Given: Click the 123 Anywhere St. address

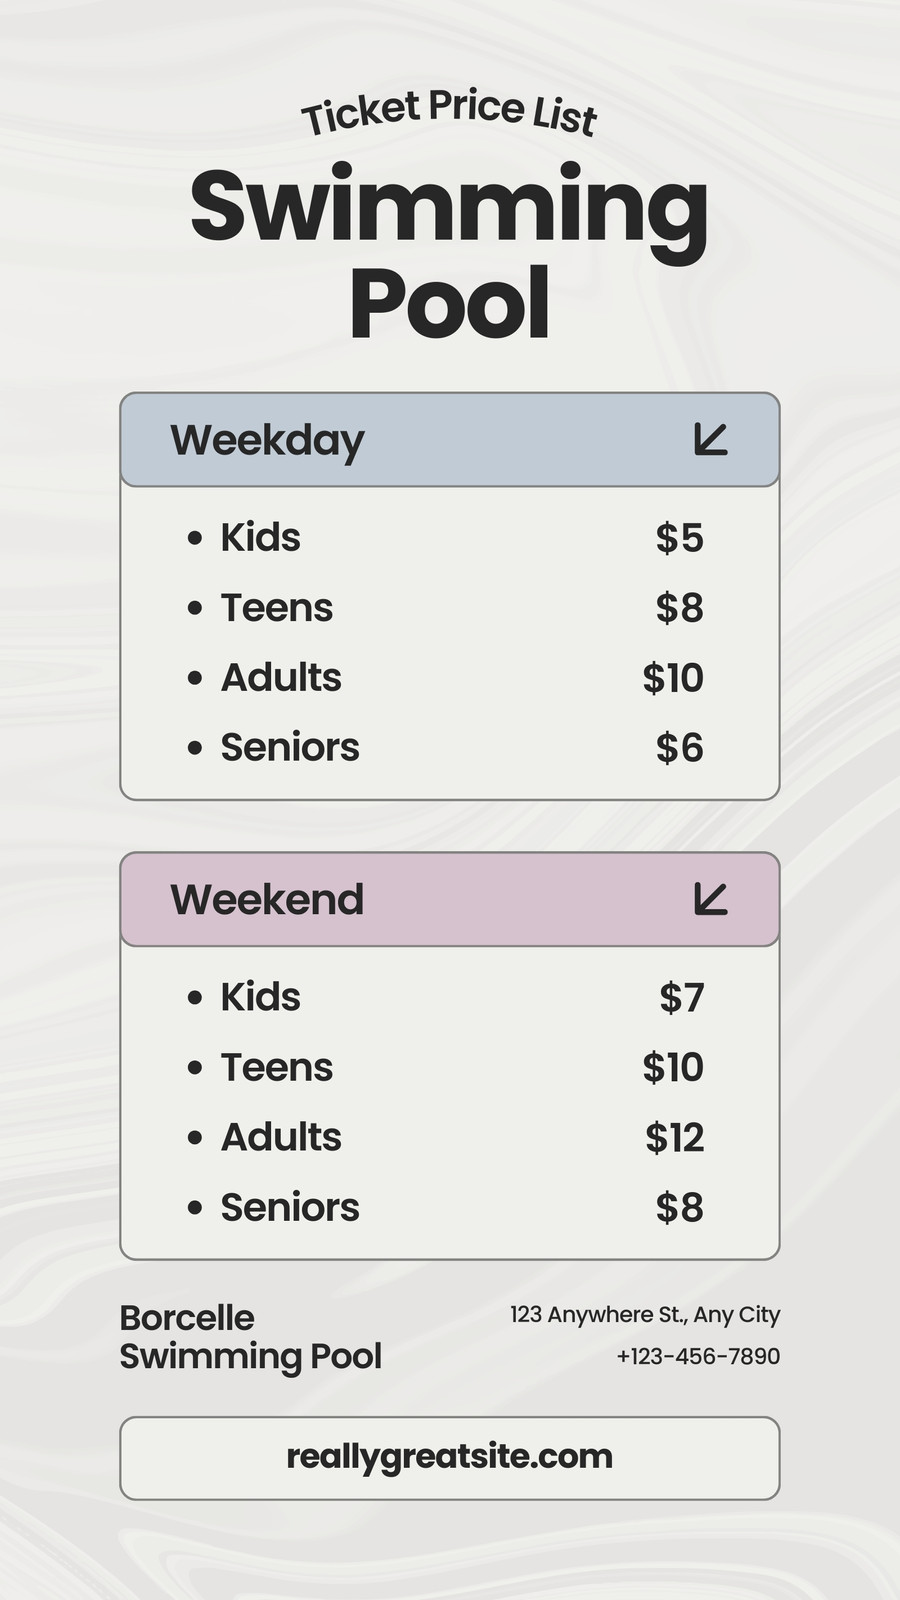Looking at the screenshot, I should coord(645,1314).
